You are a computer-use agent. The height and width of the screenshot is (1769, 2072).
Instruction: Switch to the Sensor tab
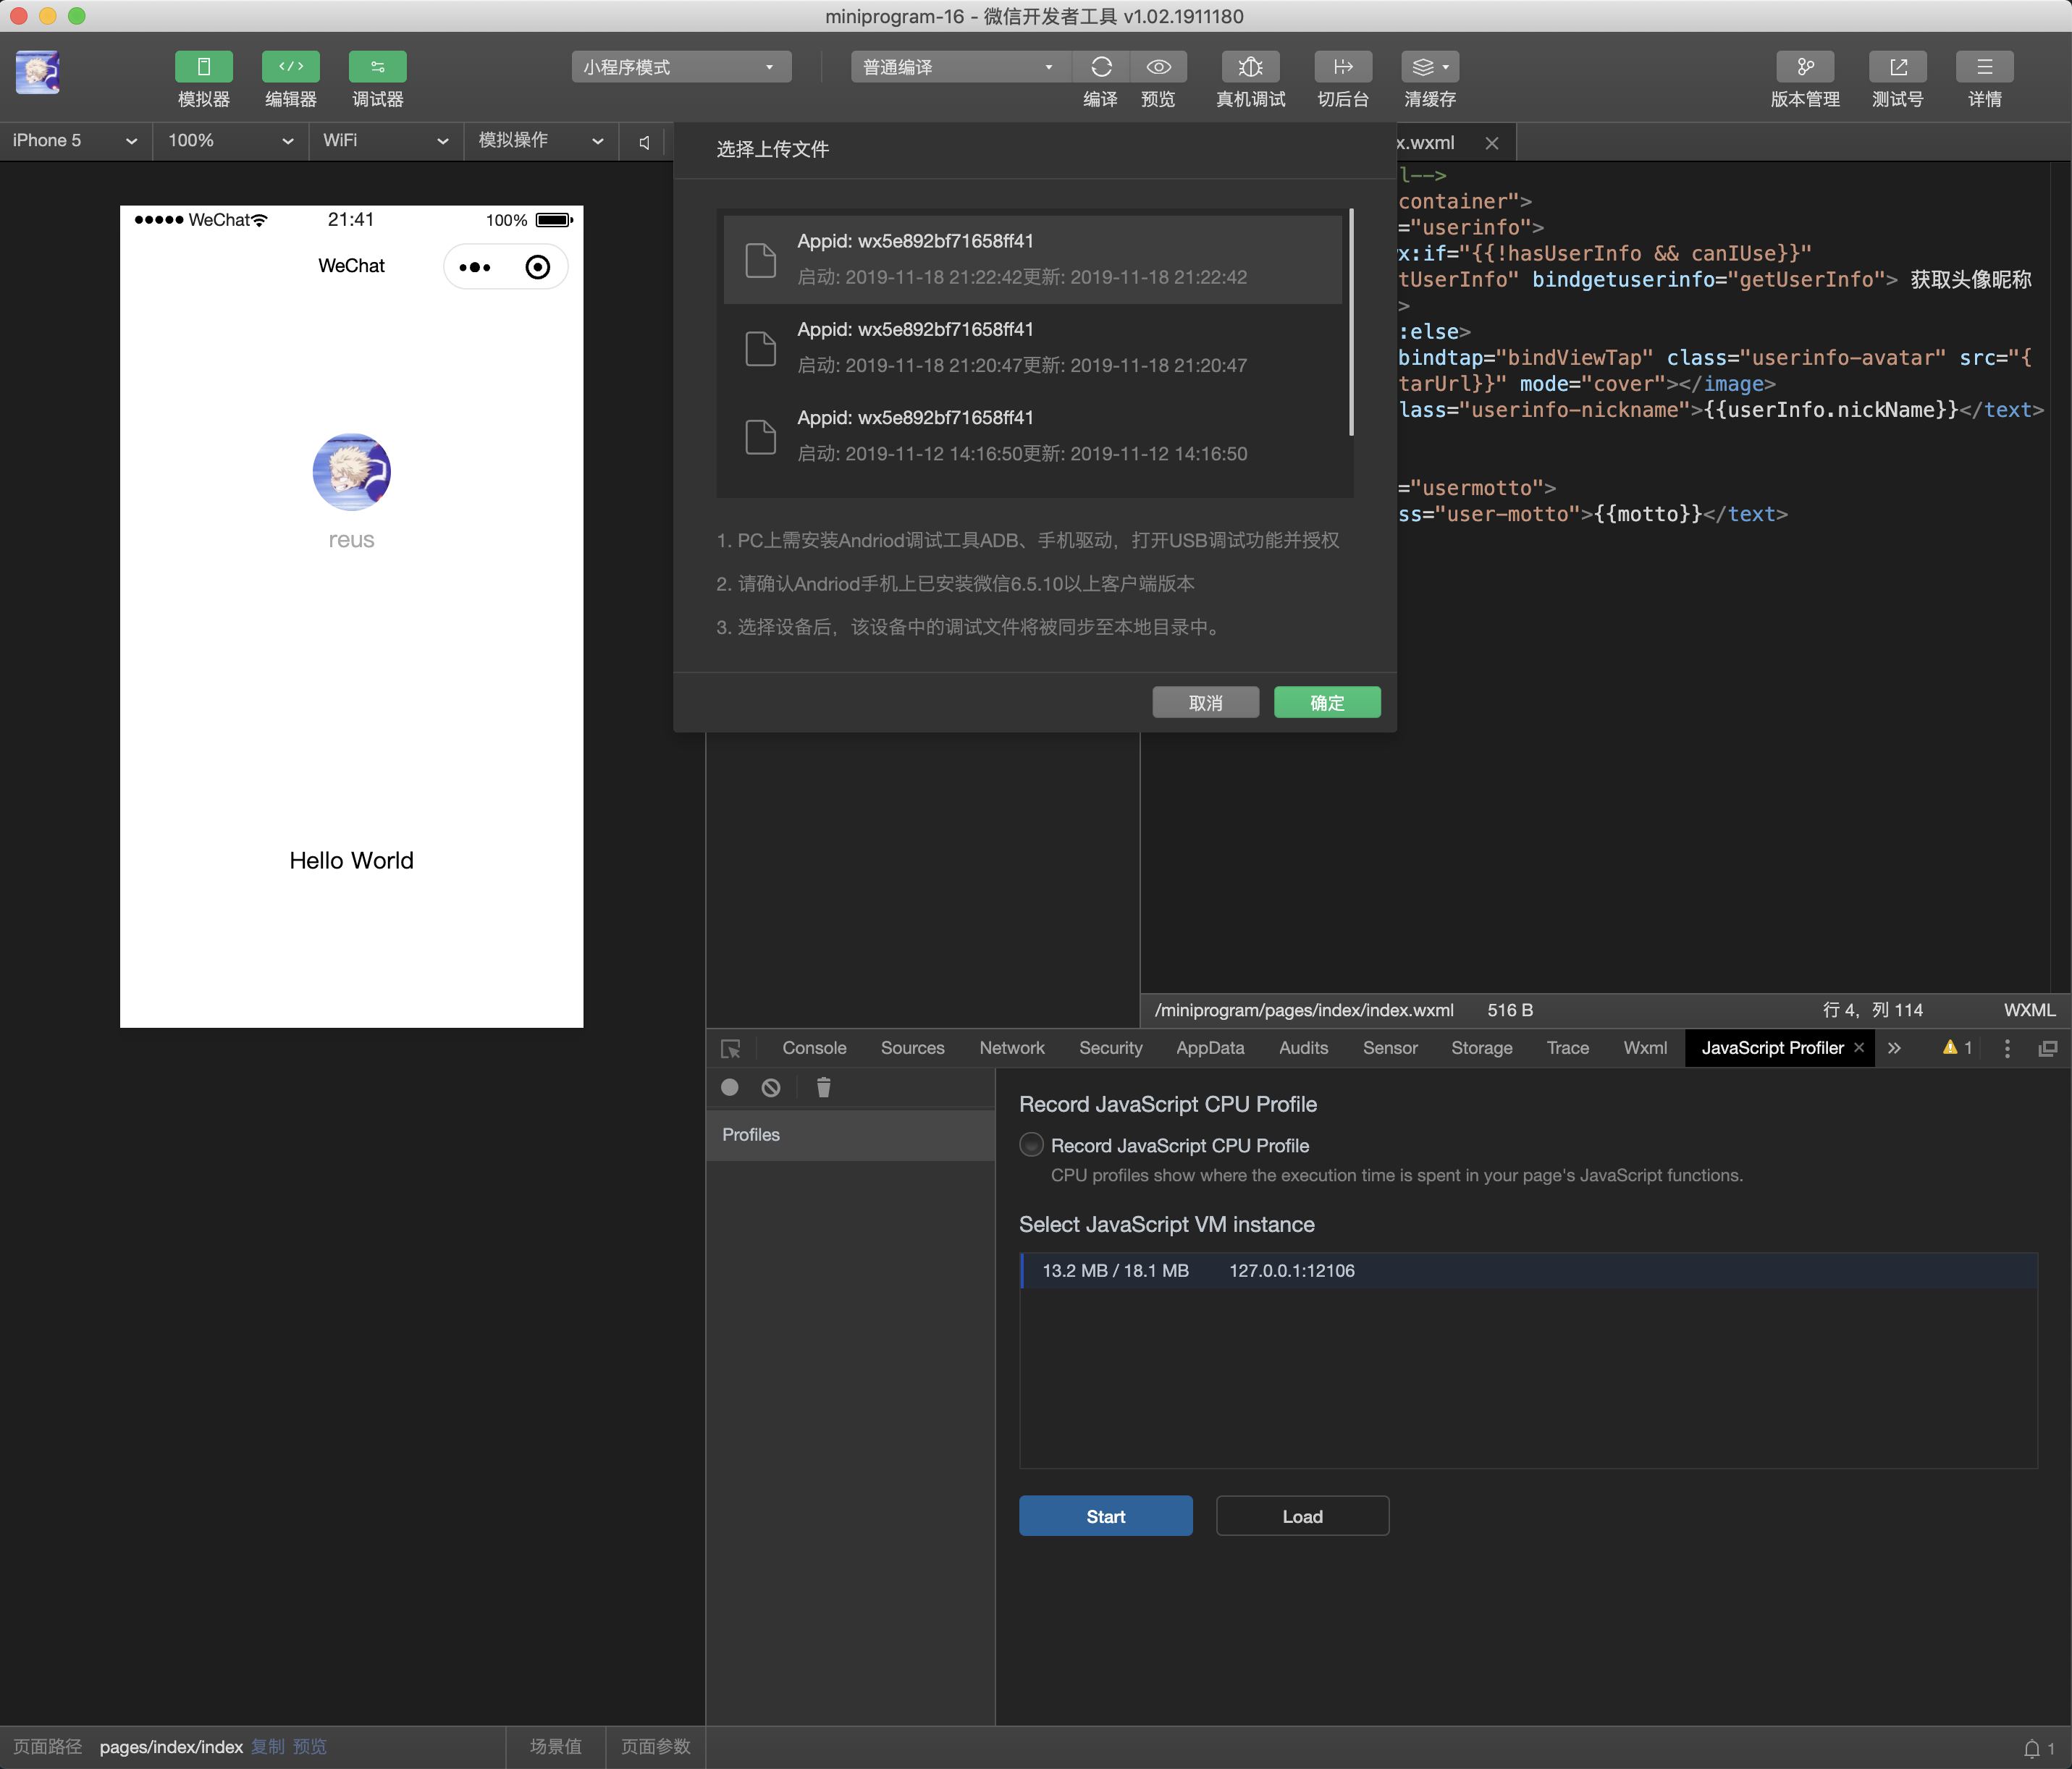[x=1390, y=1048]
